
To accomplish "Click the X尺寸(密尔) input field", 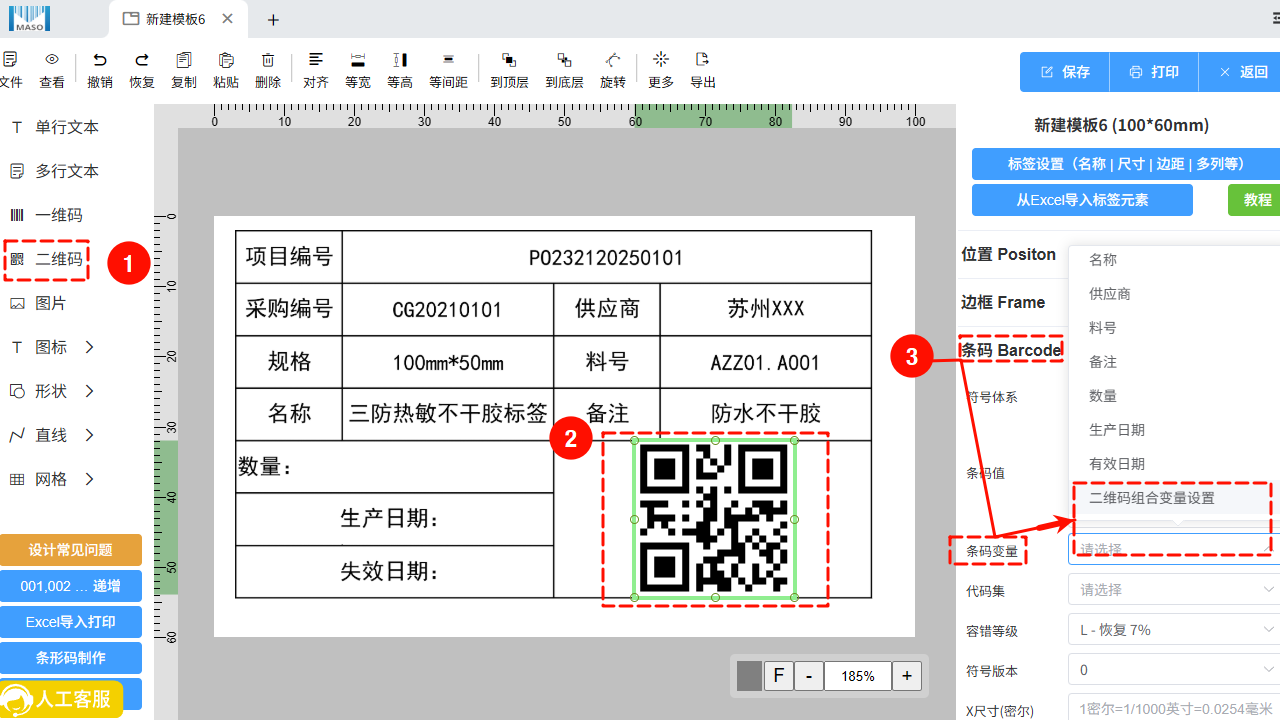I will 1174,710.
